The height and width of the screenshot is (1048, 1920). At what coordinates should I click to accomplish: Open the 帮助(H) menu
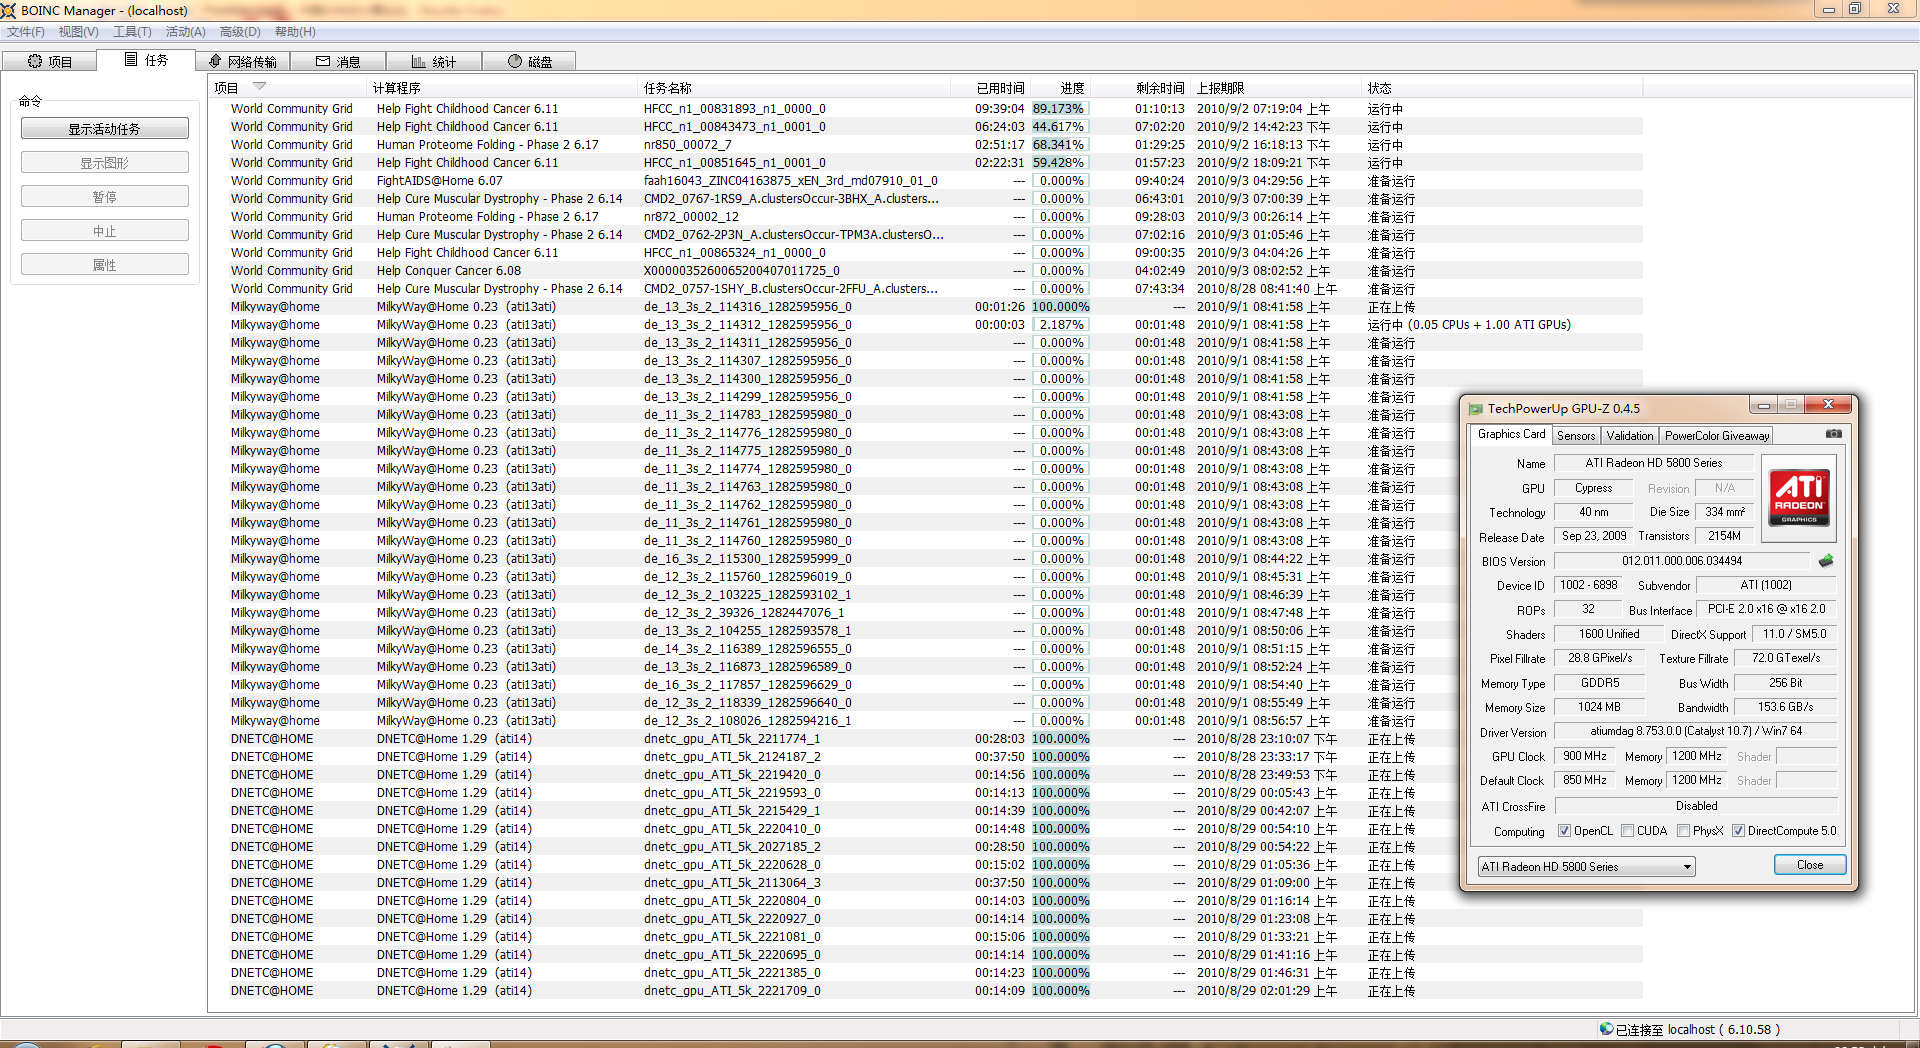(295, 32)
